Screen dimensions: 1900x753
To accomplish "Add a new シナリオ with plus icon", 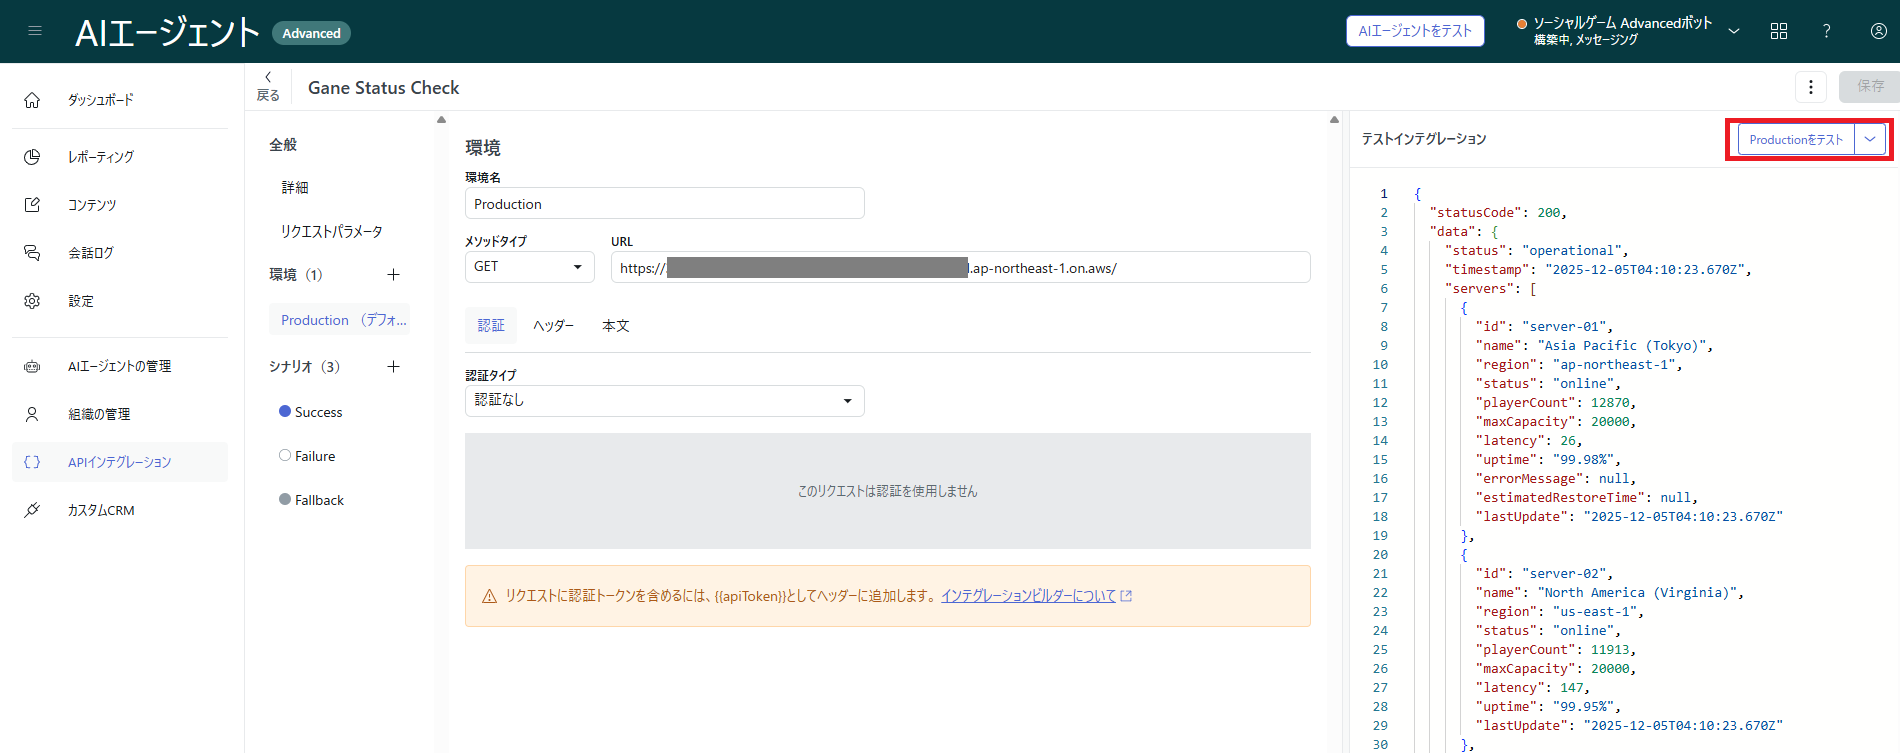I will tap(394, 366).
